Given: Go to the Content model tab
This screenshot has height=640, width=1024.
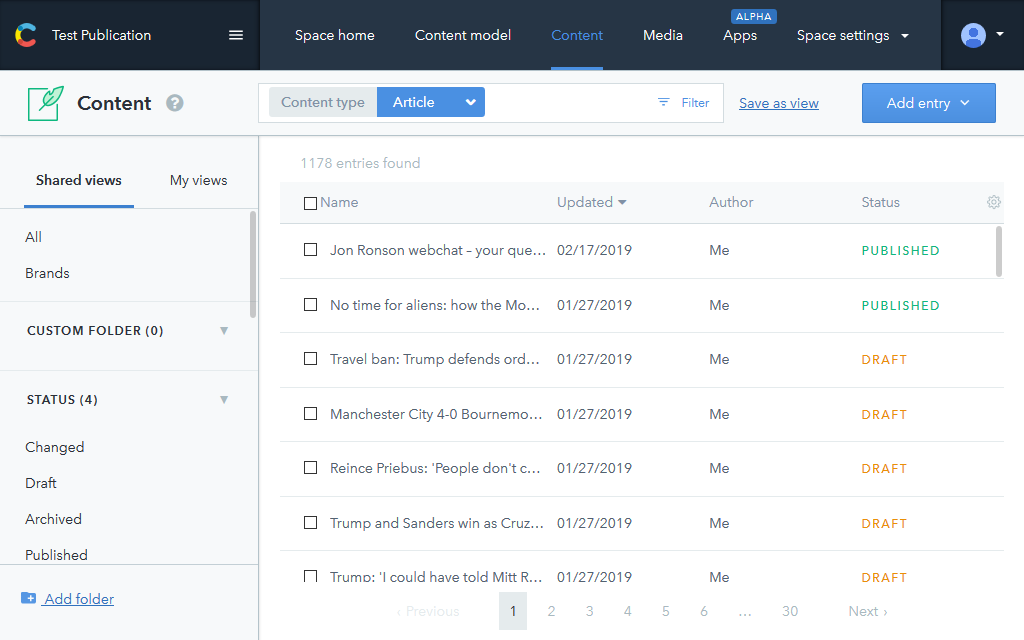Looking at the screenshot, I should tap(463, 36).
